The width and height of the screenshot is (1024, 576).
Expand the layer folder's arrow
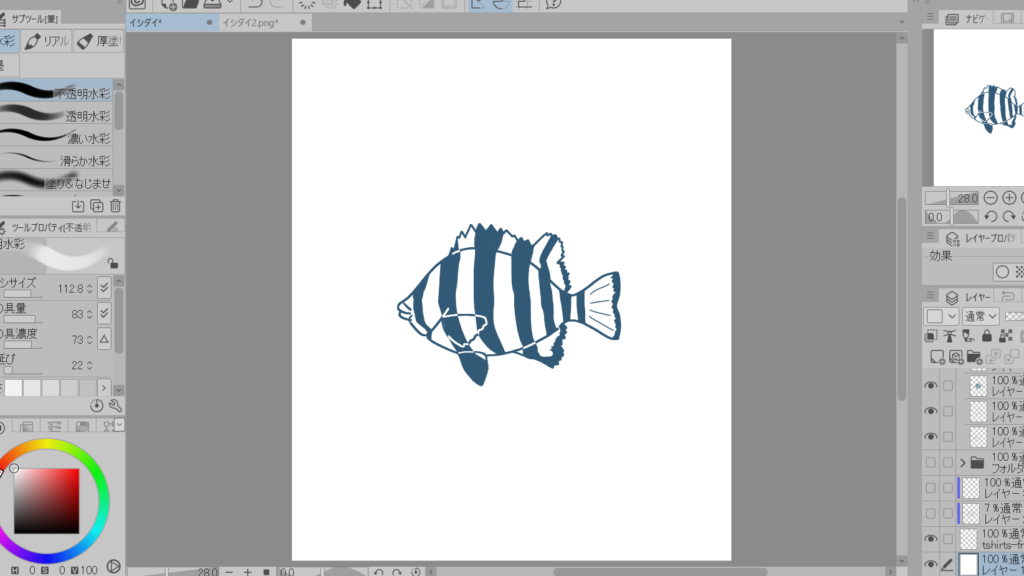coord(962,462)
